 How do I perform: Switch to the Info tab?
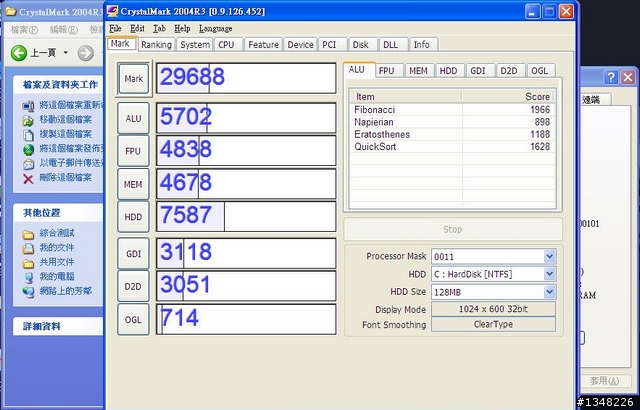422,44
